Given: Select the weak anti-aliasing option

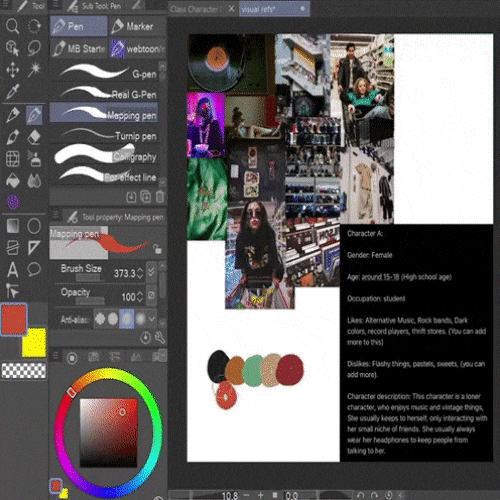Looking at the screenshot, I should pyautogui.click(x=113, y=319).
